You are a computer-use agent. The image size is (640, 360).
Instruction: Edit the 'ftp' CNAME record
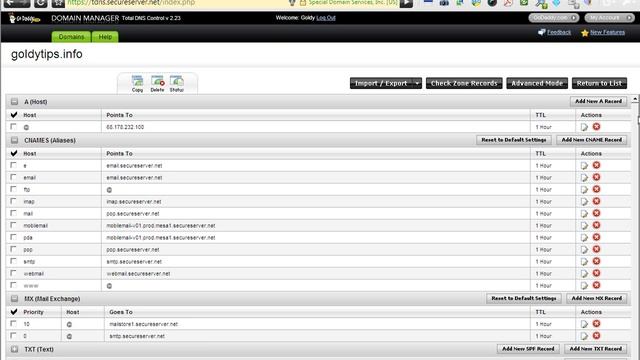(584, 189)
